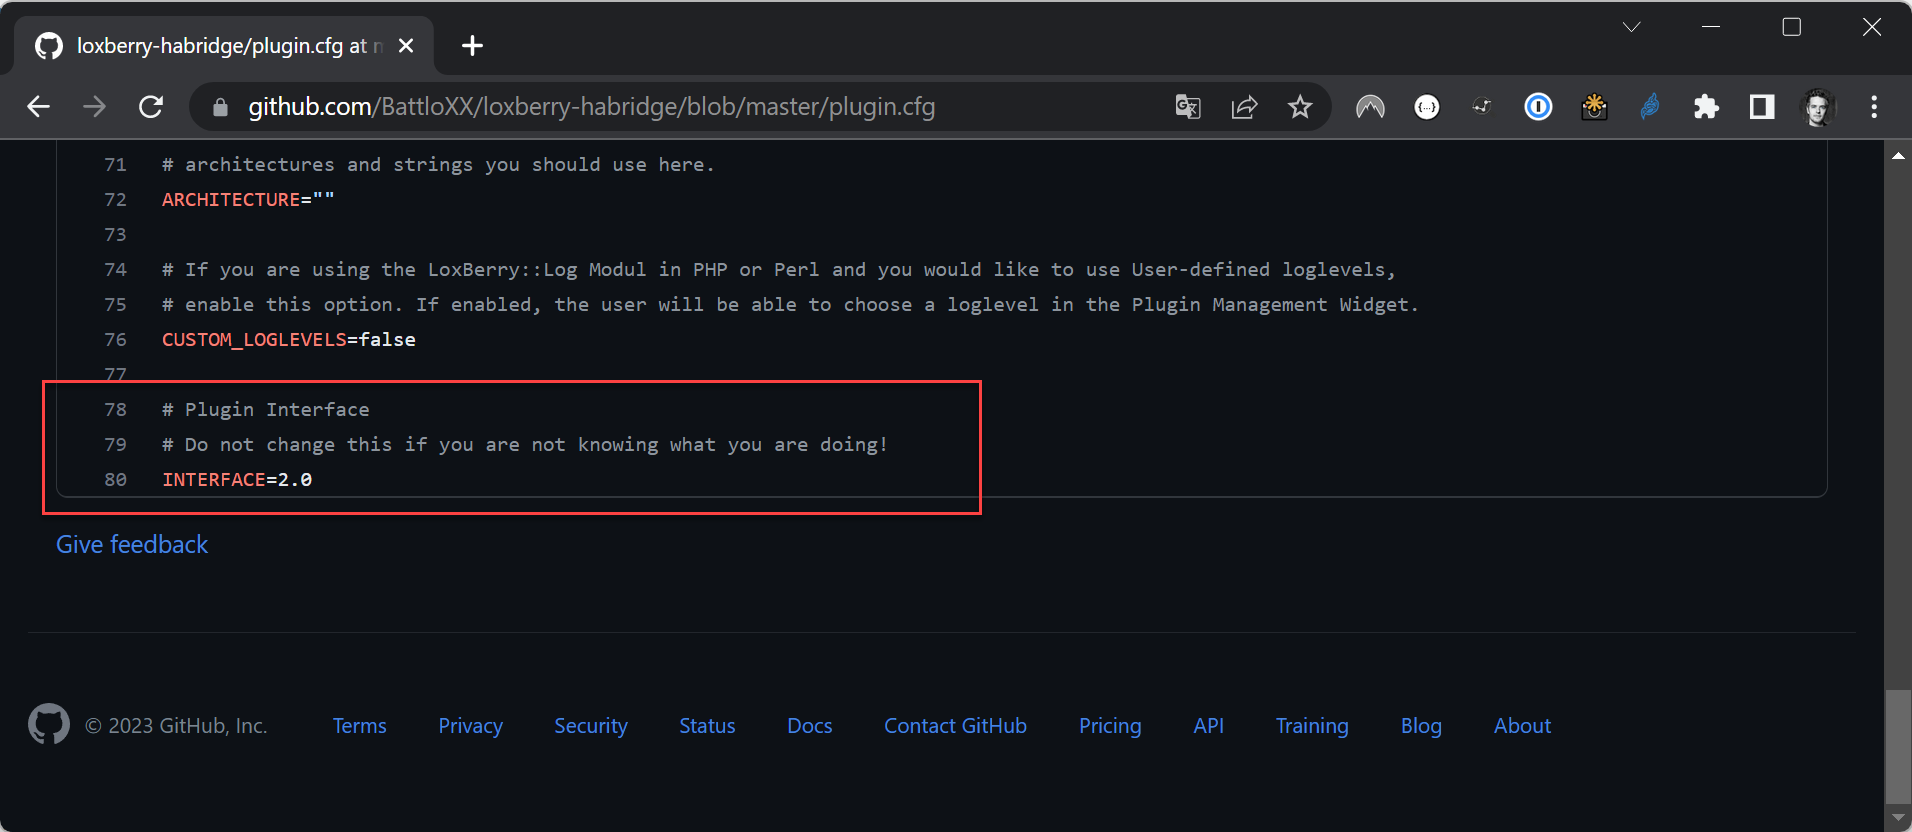Click line number 72

coord(115,200)
